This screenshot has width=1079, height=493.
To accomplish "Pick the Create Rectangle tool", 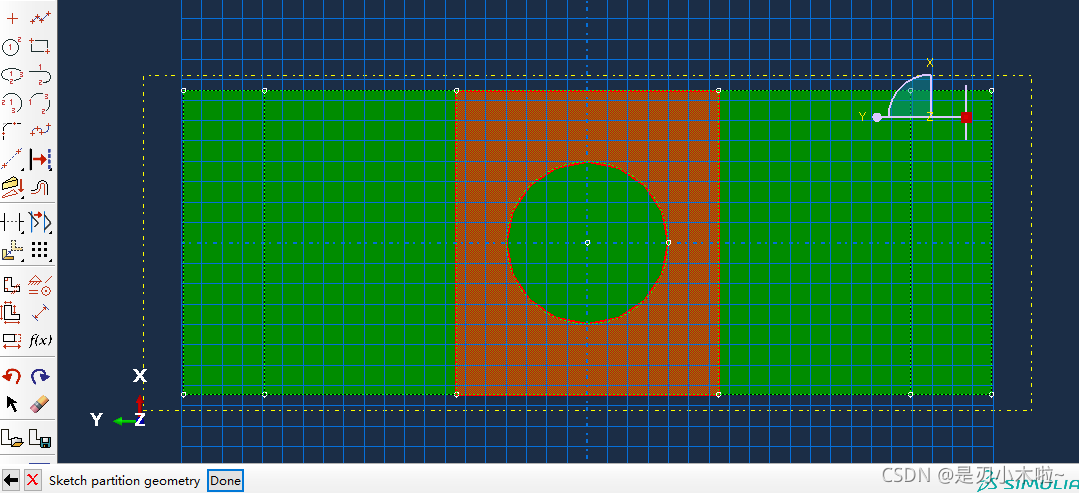I will (x=40, y=46).
